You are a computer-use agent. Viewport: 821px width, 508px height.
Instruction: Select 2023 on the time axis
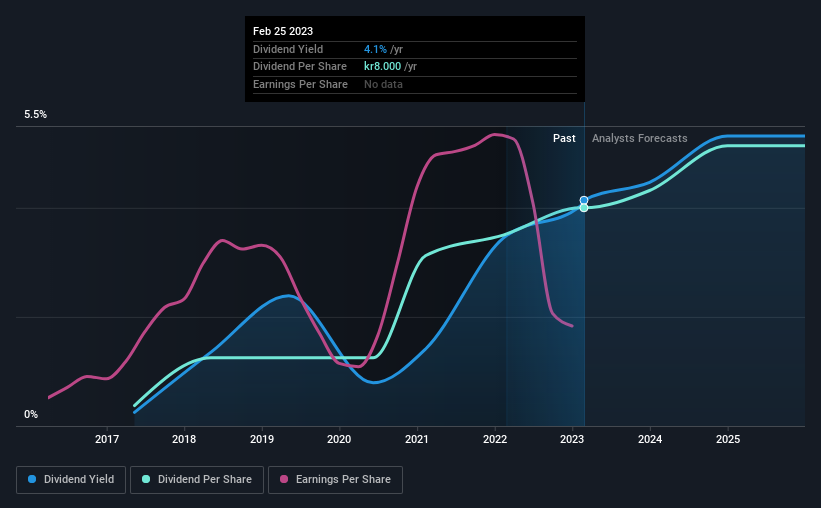pos(572,440)
